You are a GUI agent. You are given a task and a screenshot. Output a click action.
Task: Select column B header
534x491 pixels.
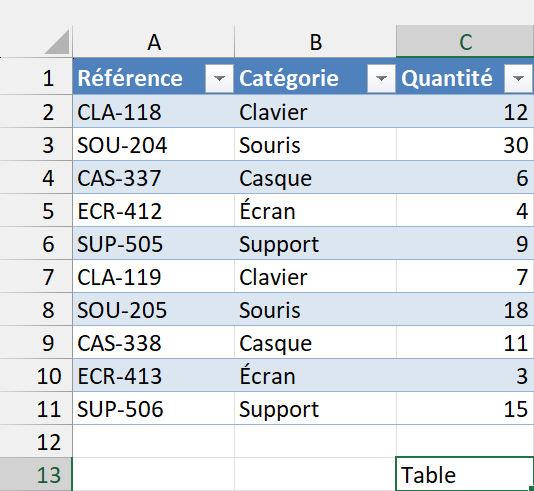[315, 42]
